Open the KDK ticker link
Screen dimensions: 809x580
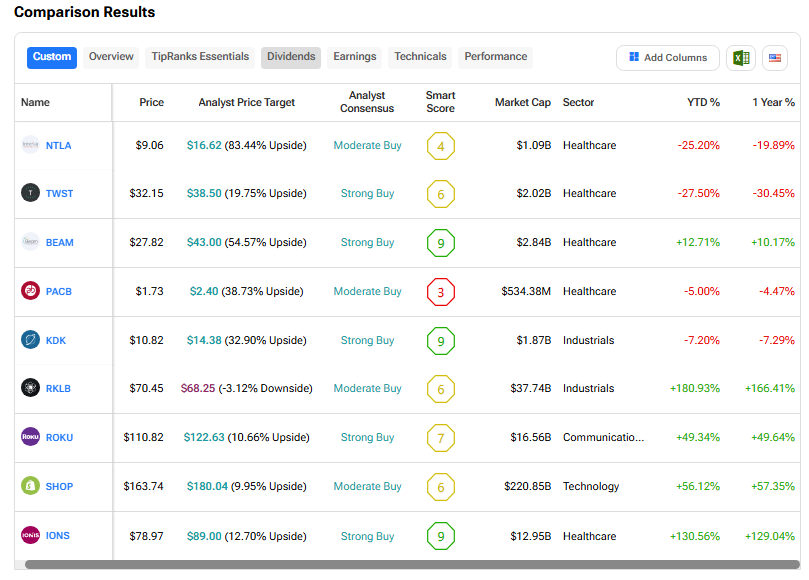56,340
